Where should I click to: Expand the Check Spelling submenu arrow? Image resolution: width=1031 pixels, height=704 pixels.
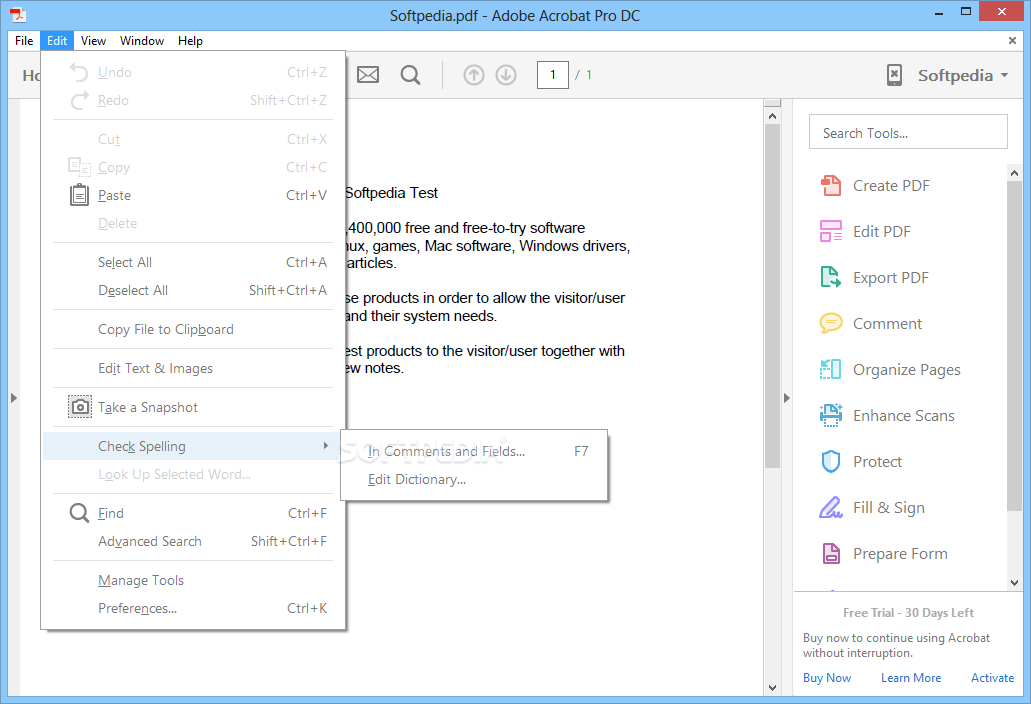(325, 446)
